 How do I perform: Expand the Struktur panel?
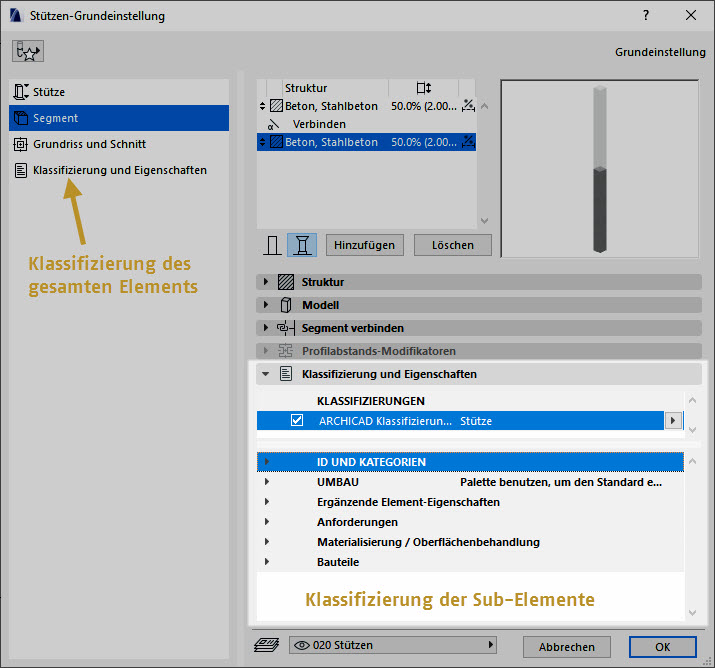click(x=266, y=282)
